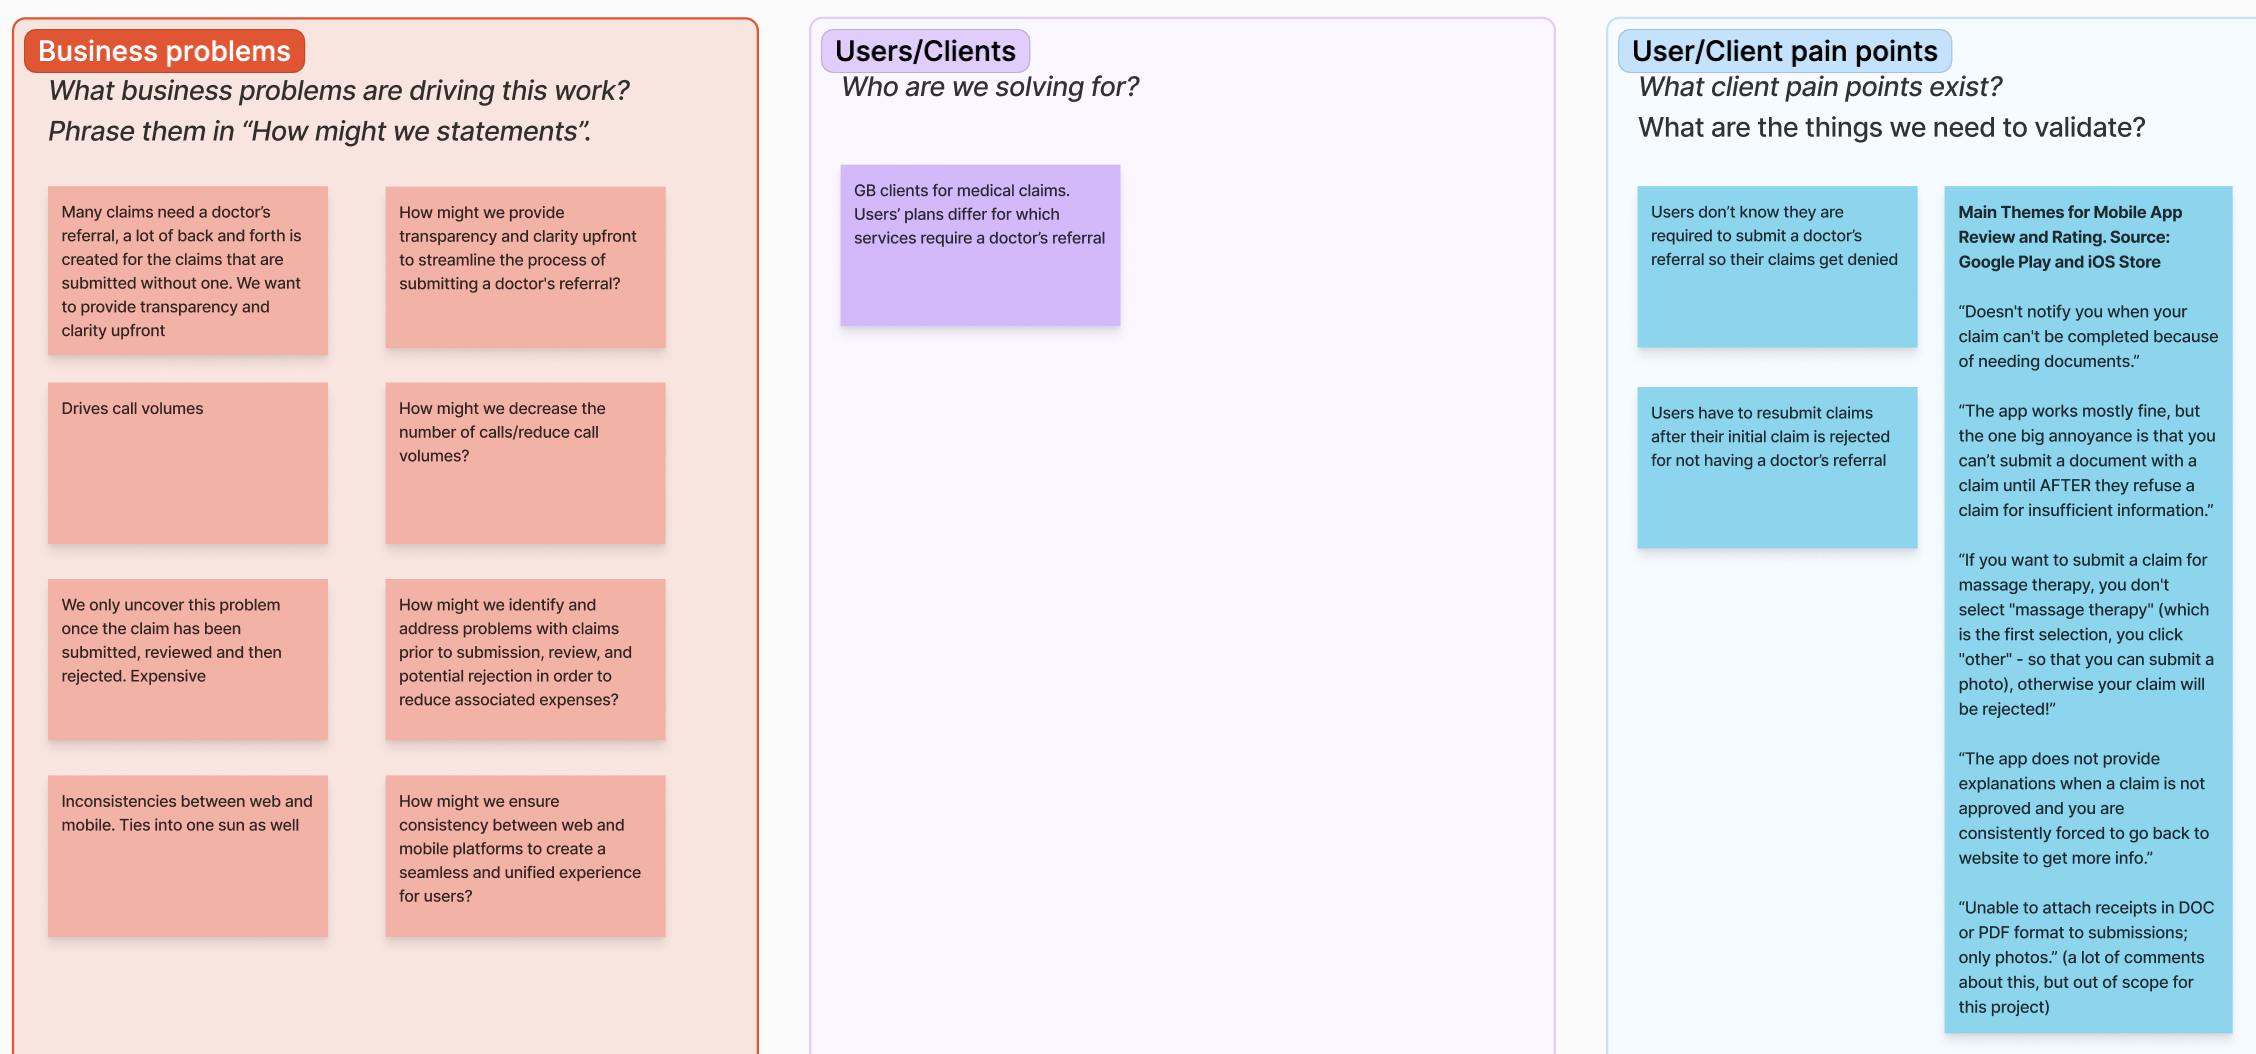Viewport: 2256px width, 1054px height.
Task: Click the "How might we provide transparency" note
Action: click(525, 266)
